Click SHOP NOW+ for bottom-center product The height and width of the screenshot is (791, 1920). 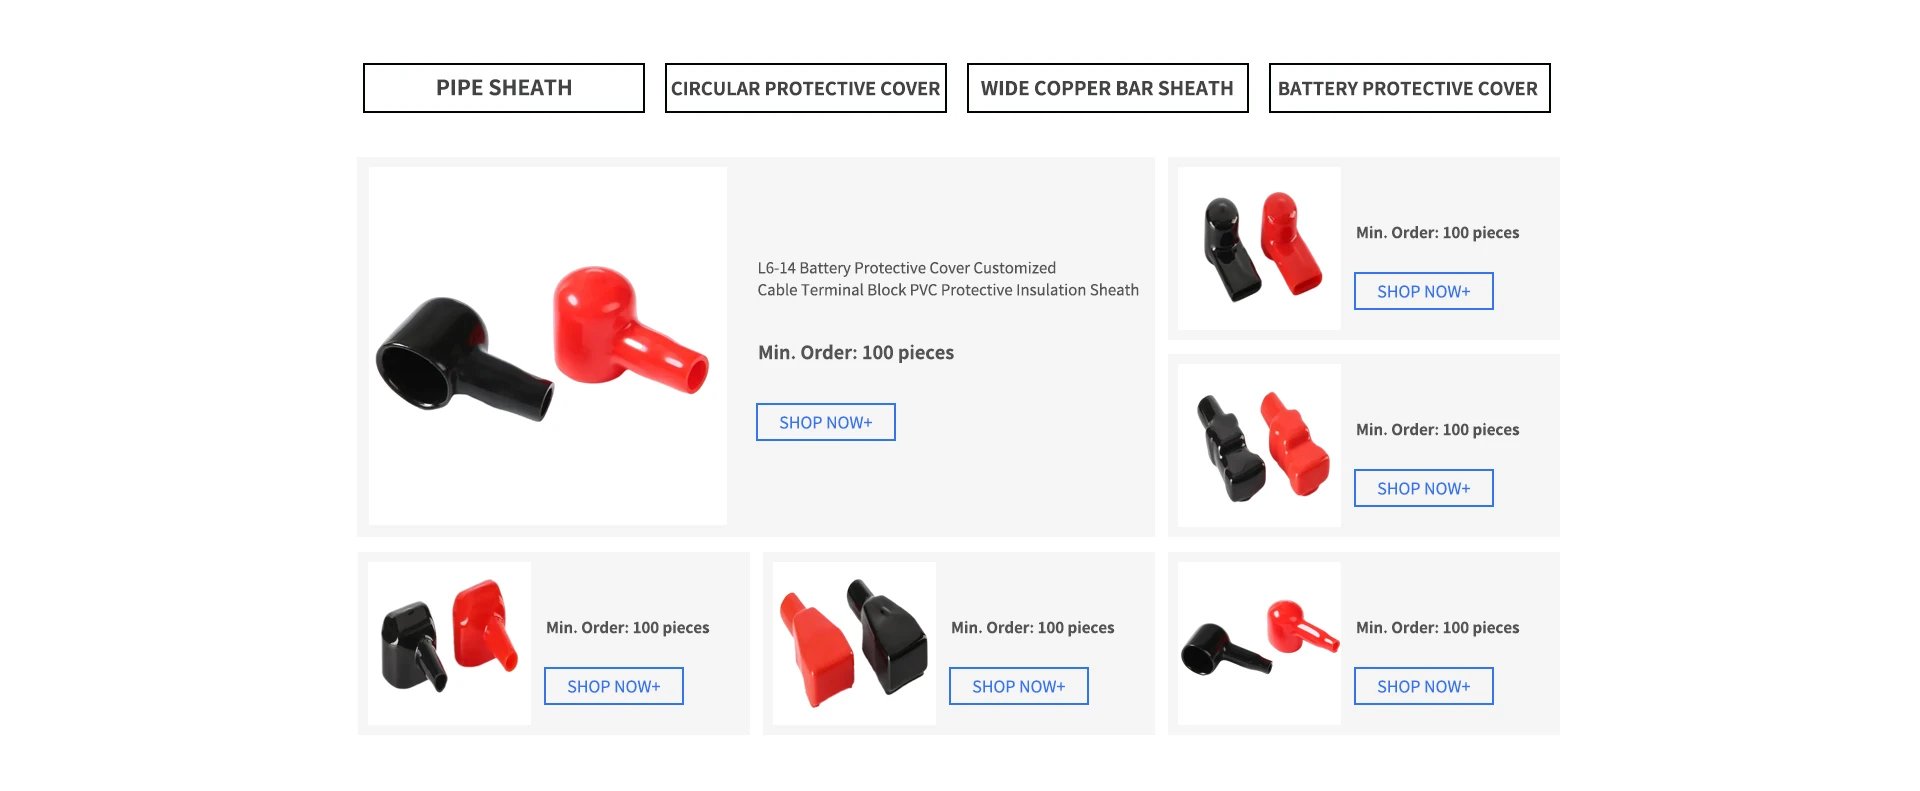[1019, 686]
